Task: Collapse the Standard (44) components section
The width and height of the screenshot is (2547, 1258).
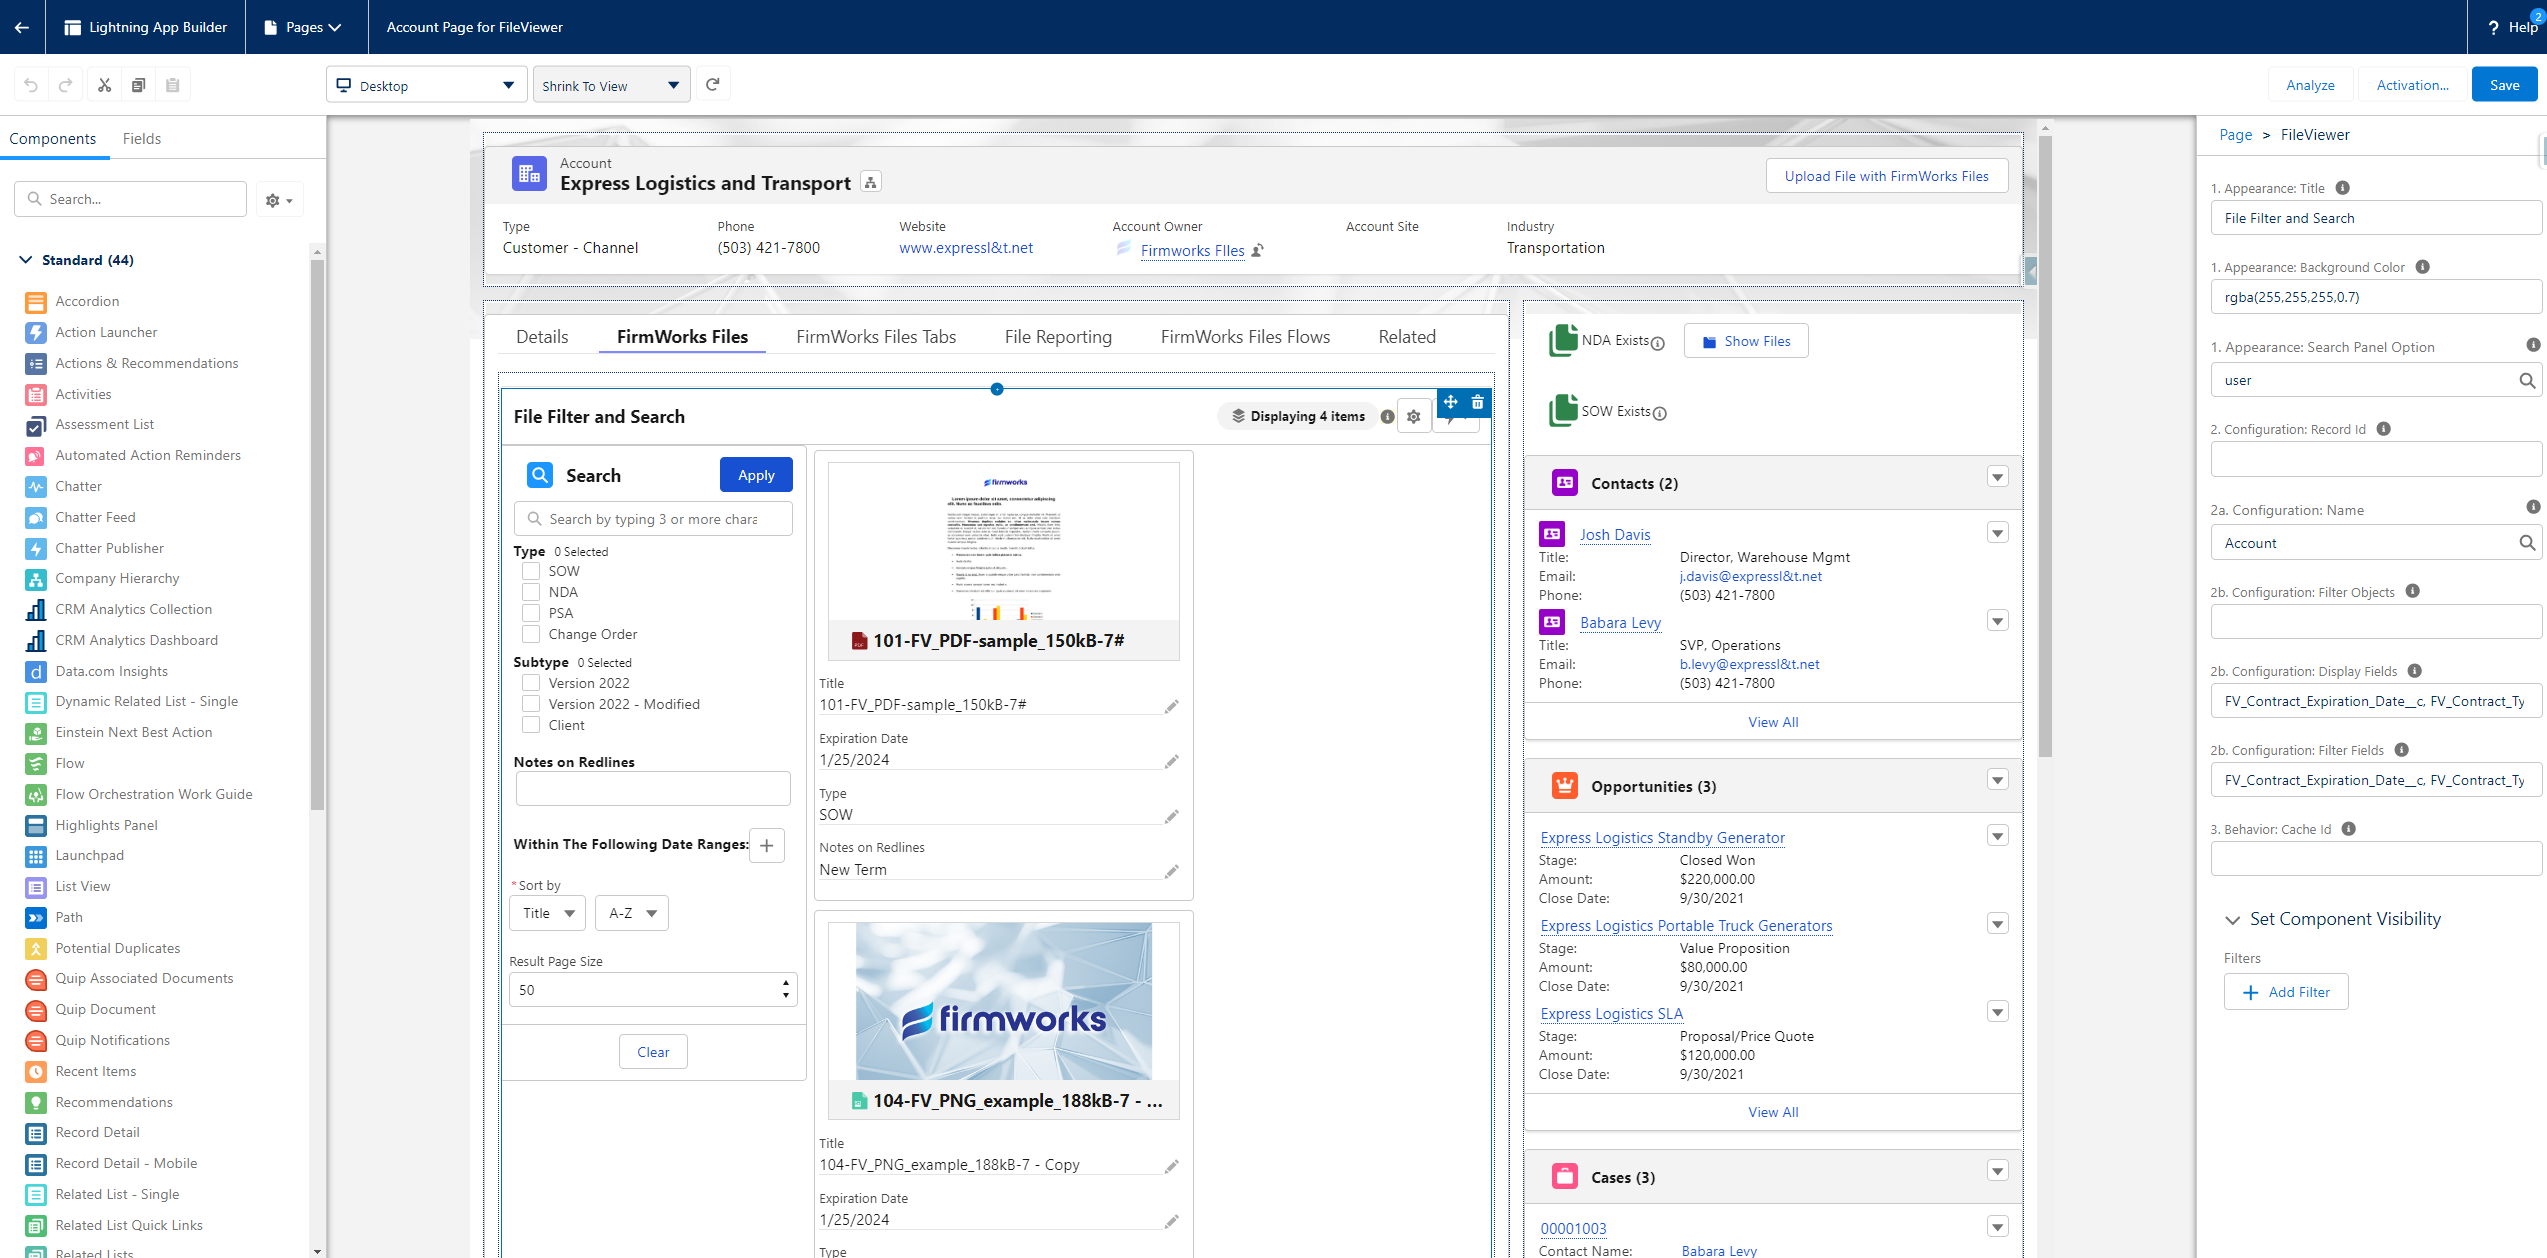Action: pos(26,260)
